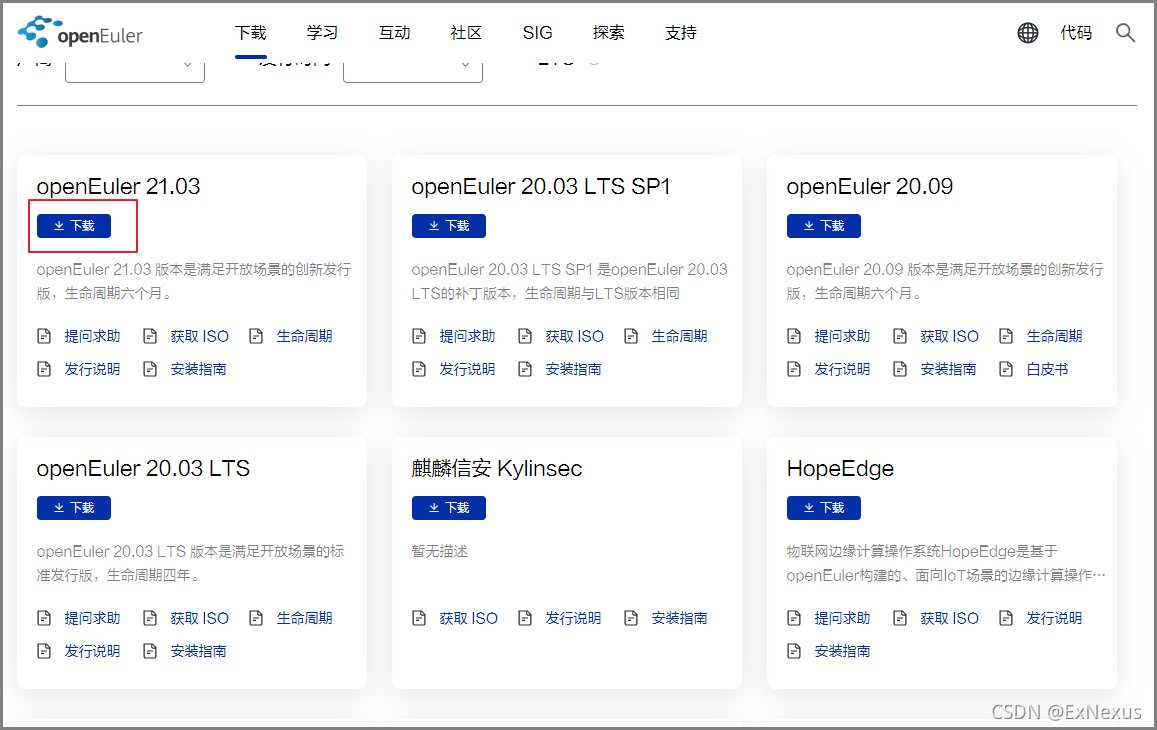Viewport: 1157px width, 730px height.
Task: Click 获取 ISO document icon in Kylinsec card
Action: coord(419,619)
